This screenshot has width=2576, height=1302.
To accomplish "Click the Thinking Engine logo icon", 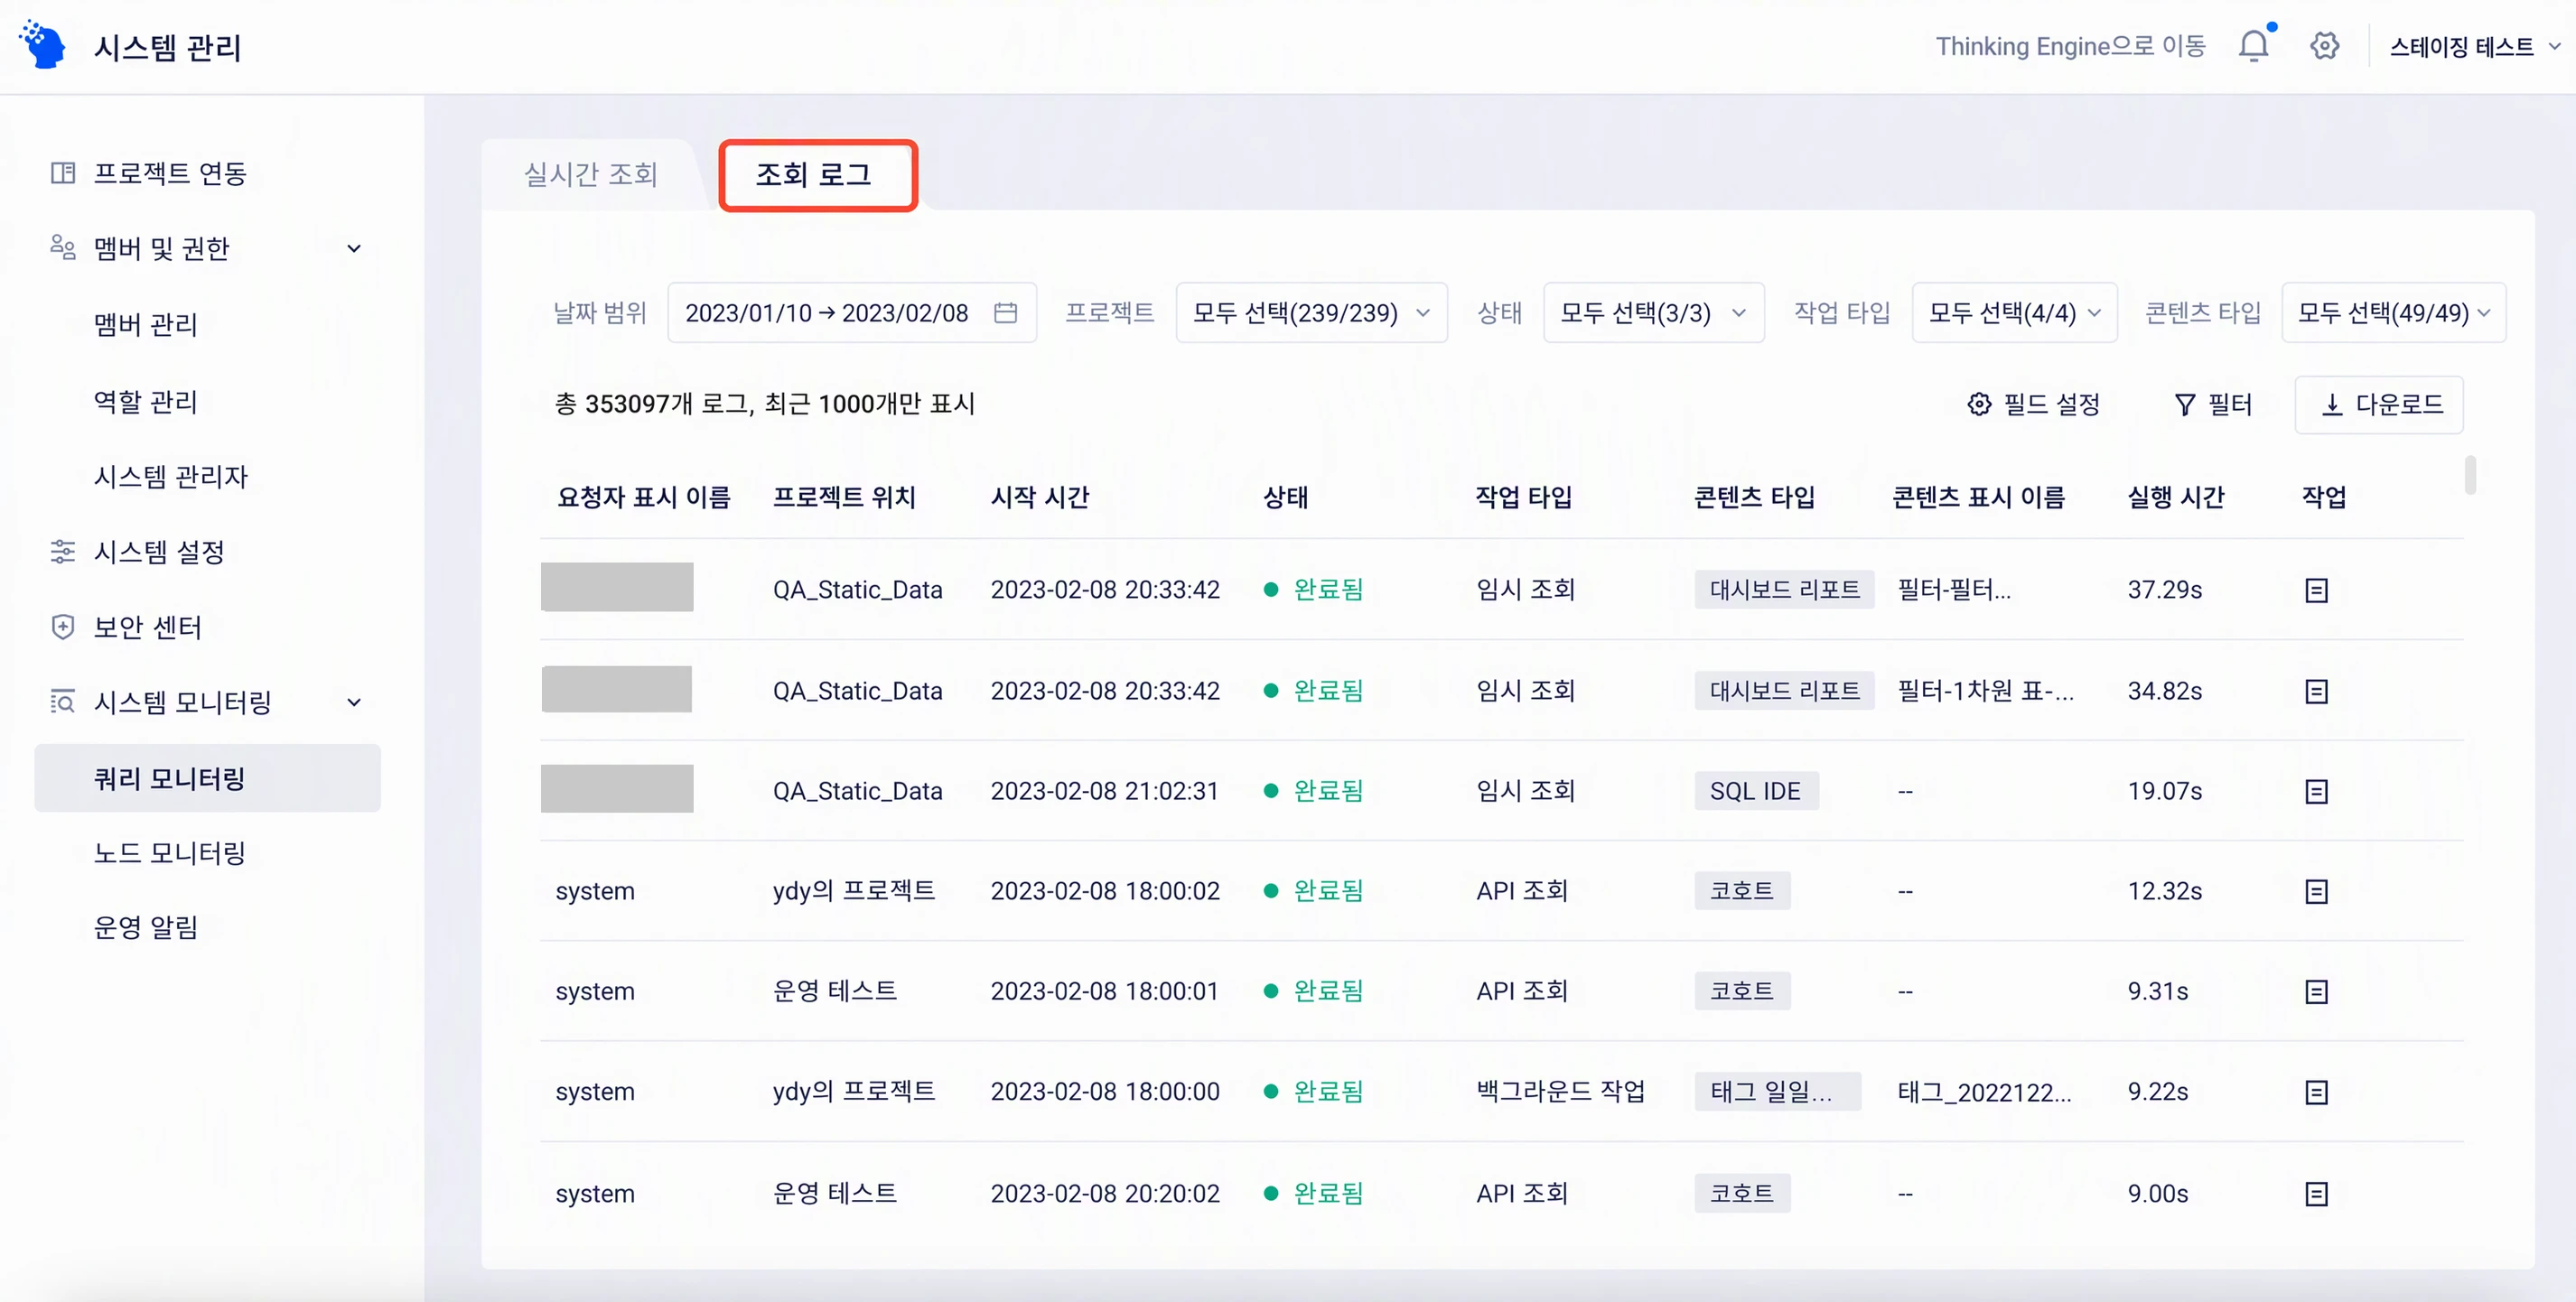I will coord(43,44).
